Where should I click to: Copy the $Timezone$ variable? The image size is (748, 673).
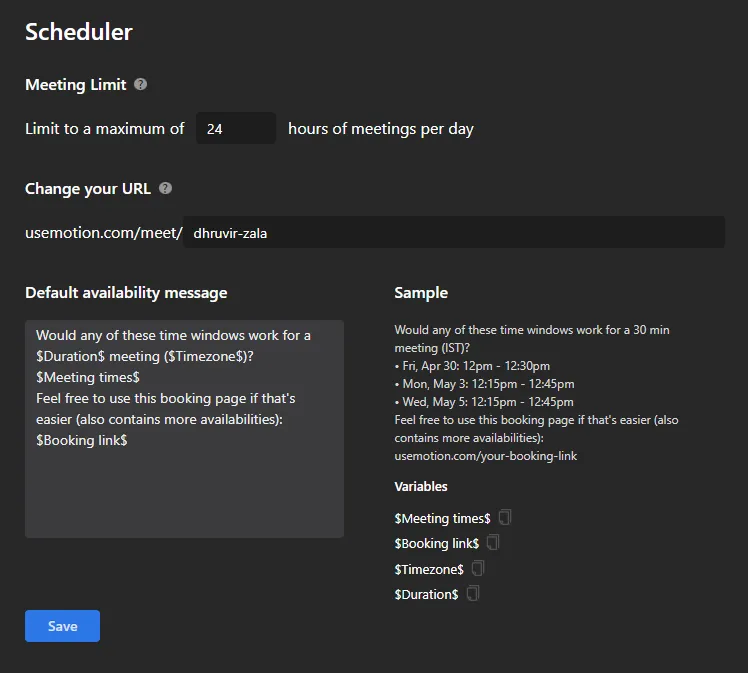478,568
